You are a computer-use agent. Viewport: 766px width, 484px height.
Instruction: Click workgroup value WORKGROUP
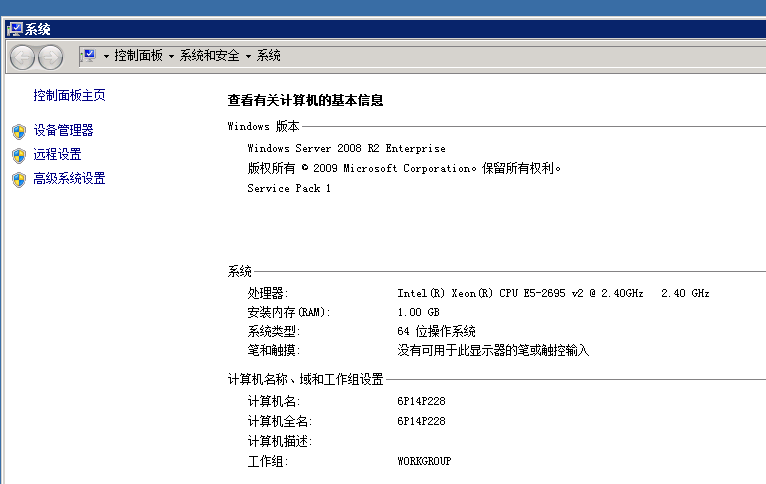[x=424, y=461]
